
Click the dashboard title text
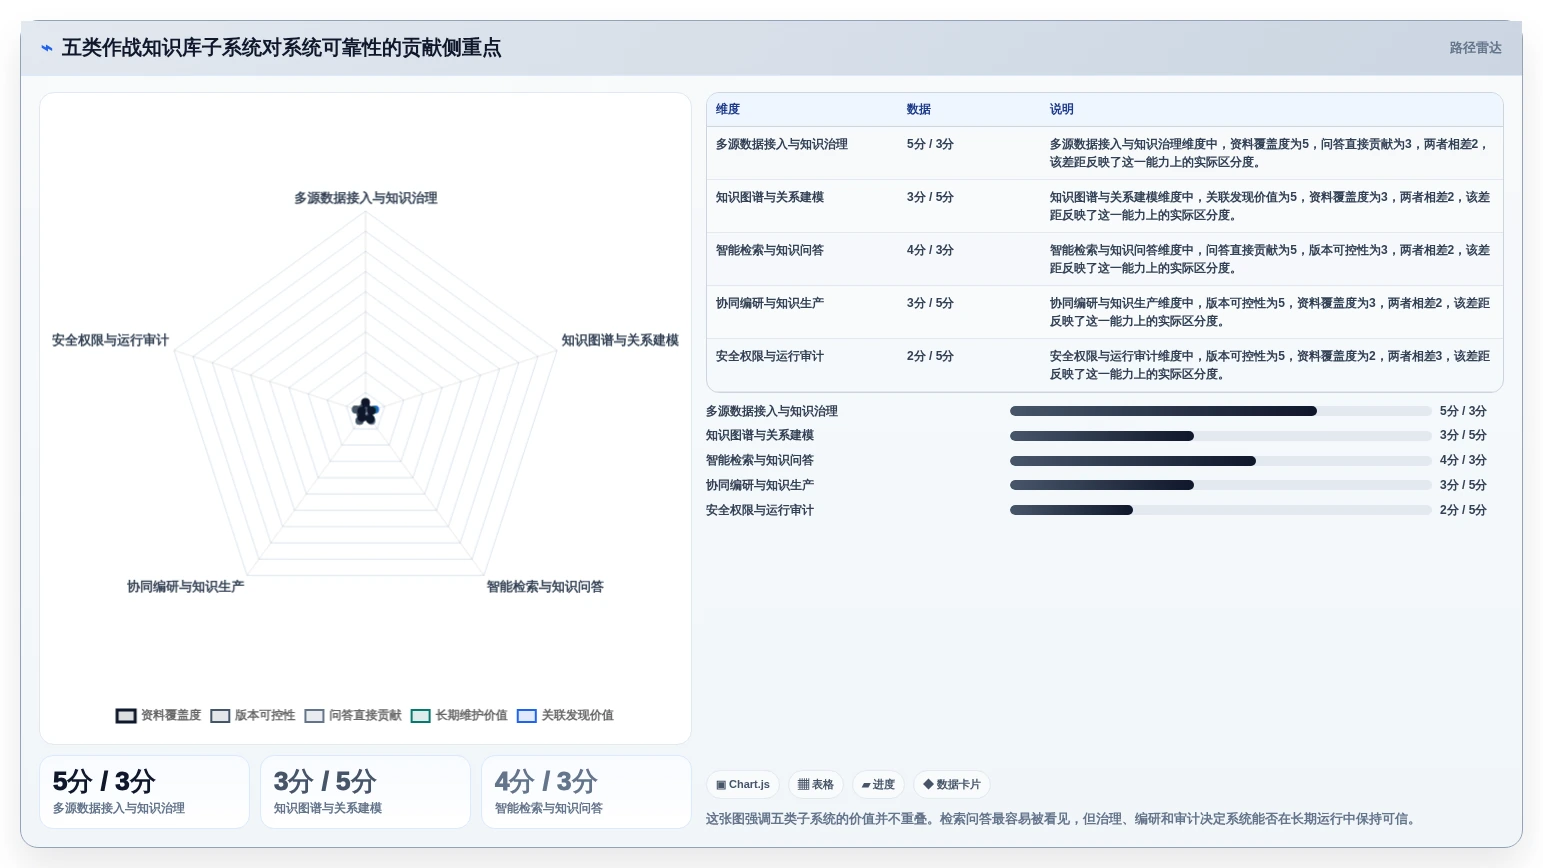(281, 48)
